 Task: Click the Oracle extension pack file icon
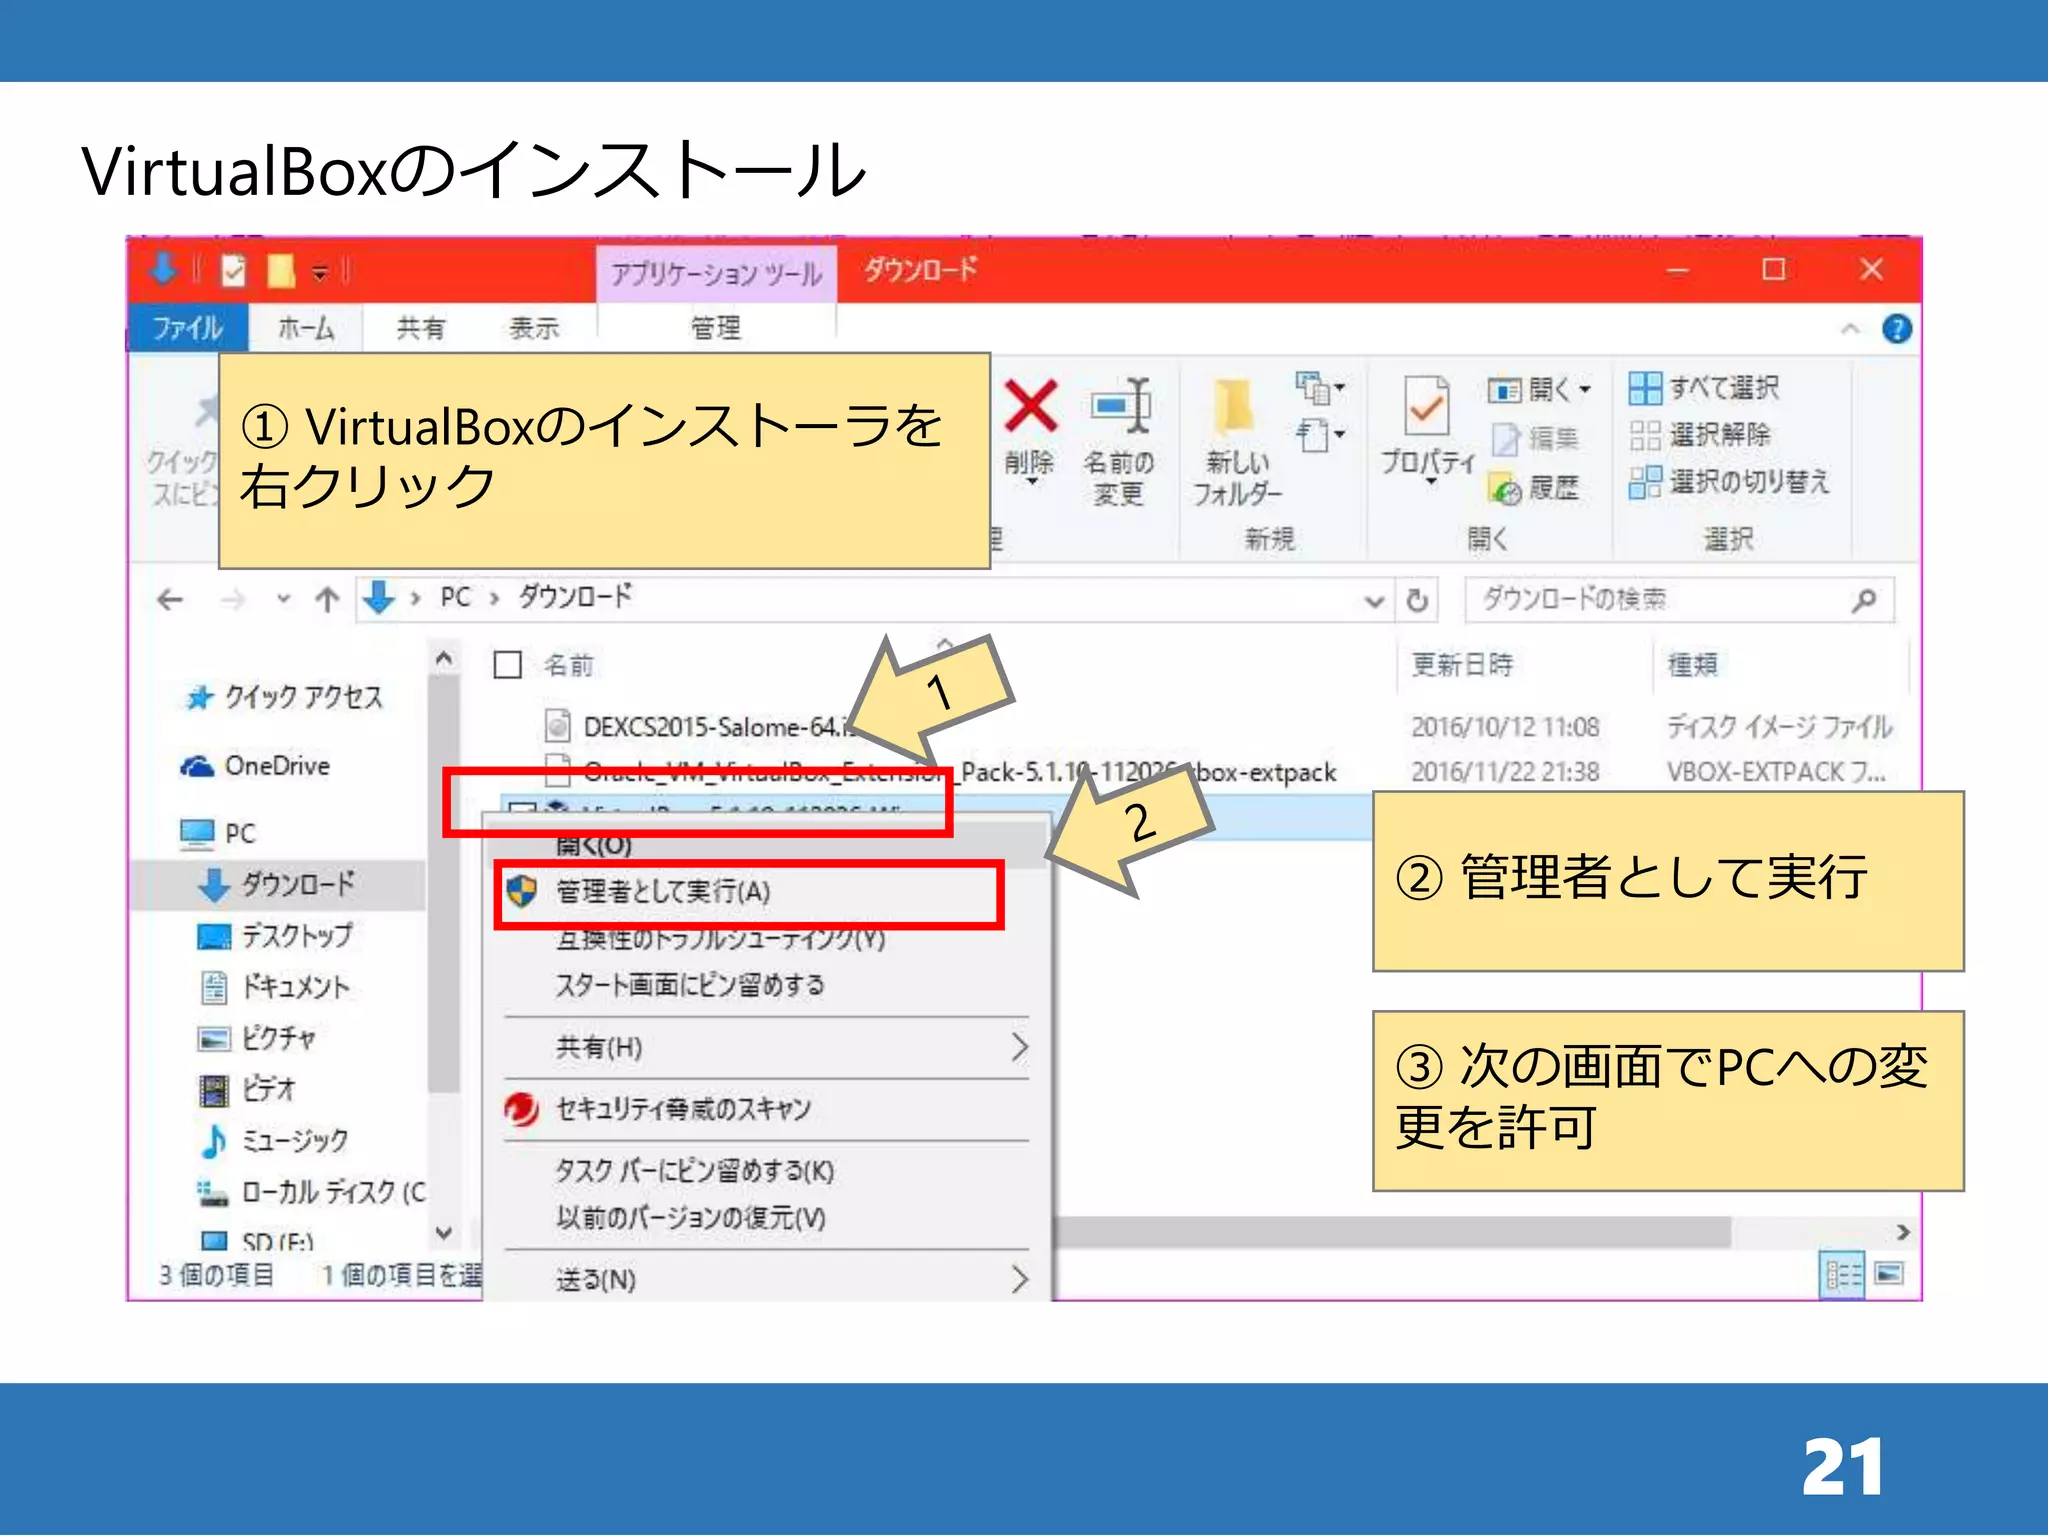point(557,770)
